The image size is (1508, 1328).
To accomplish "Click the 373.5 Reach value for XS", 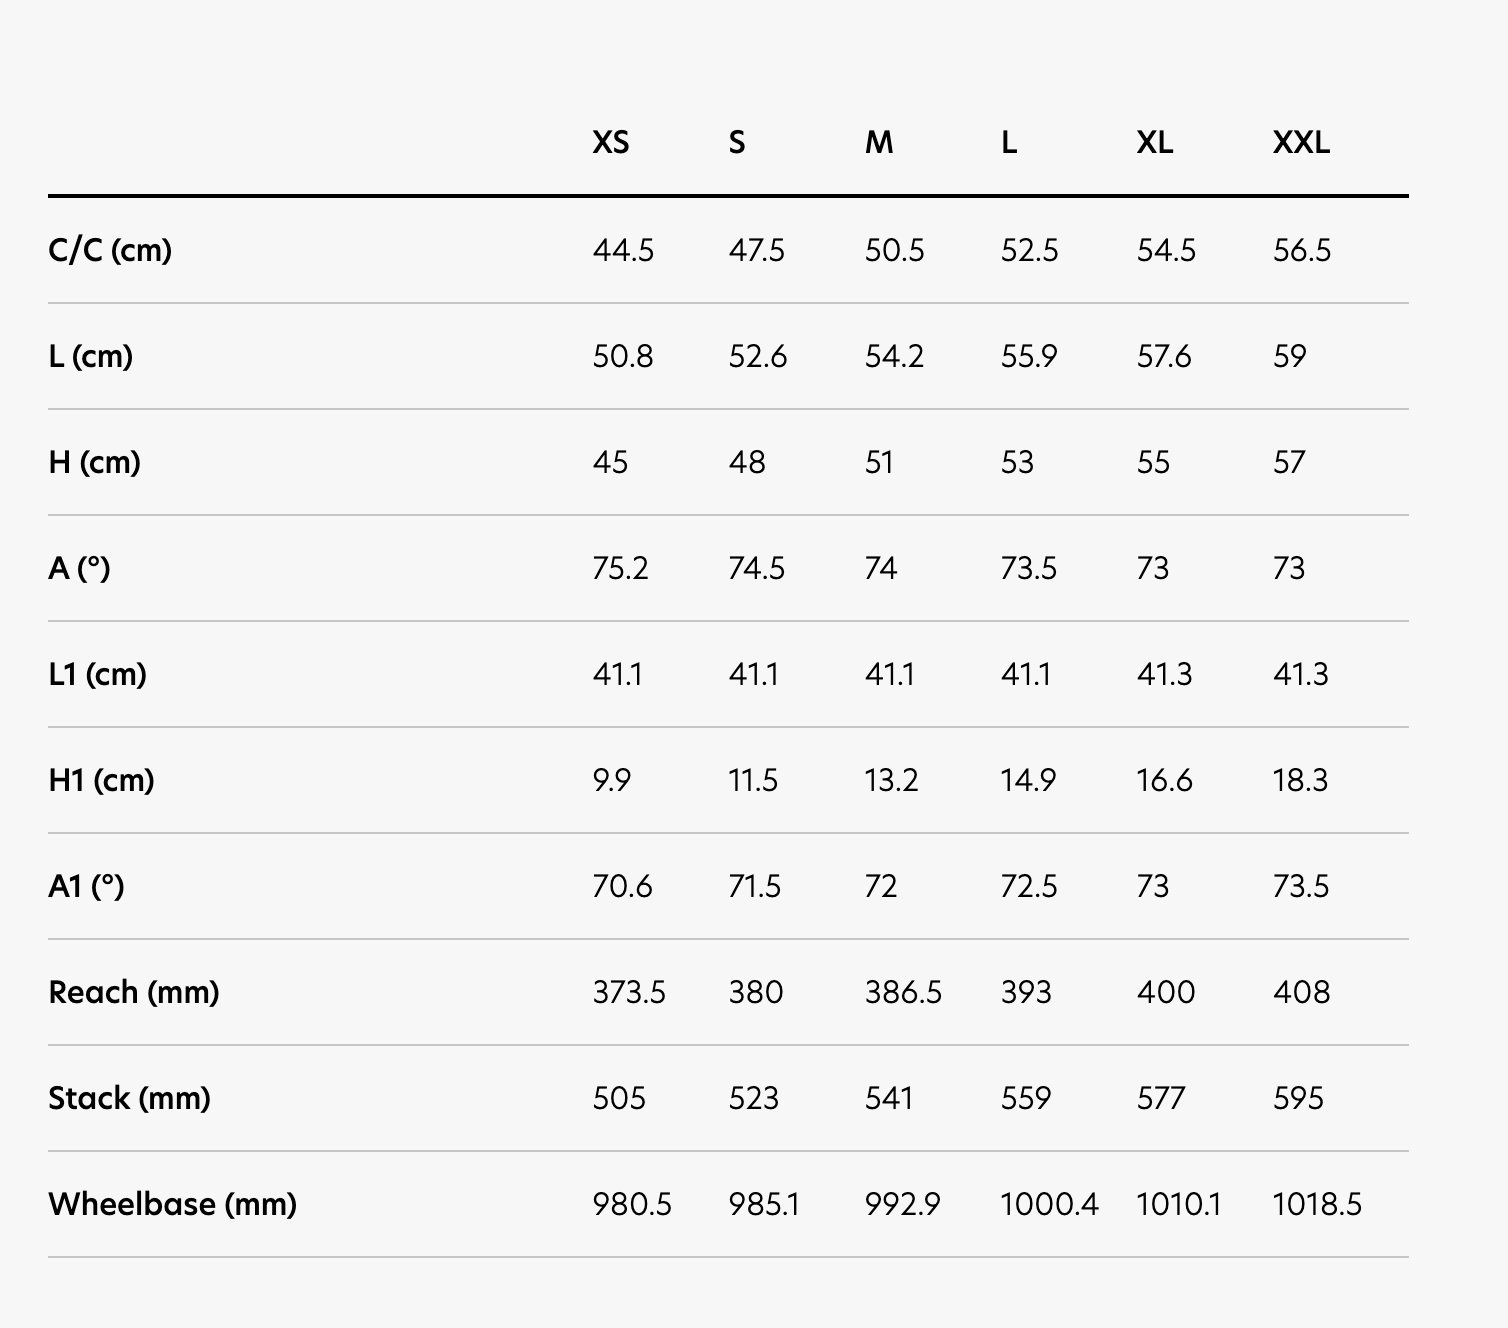I will (629, 992).
